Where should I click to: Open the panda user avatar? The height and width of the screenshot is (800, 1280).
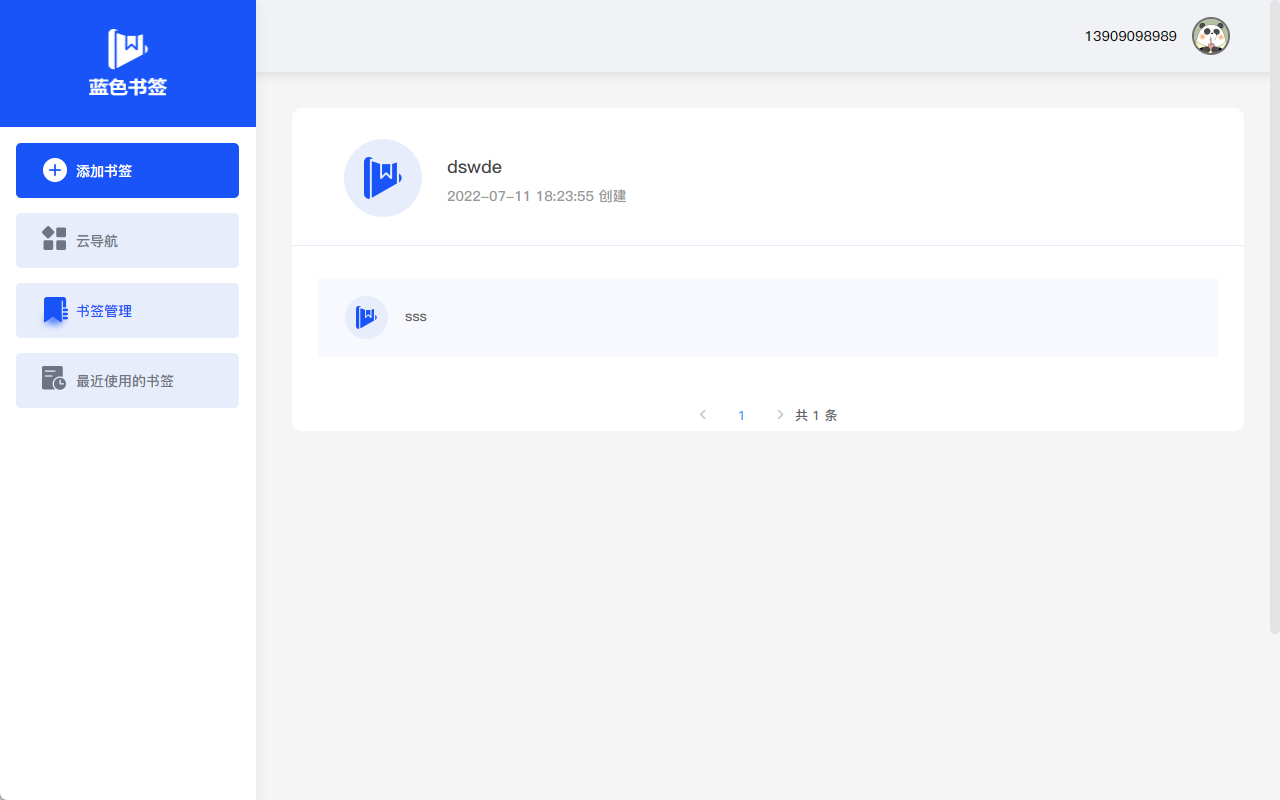pos(1211,36)
